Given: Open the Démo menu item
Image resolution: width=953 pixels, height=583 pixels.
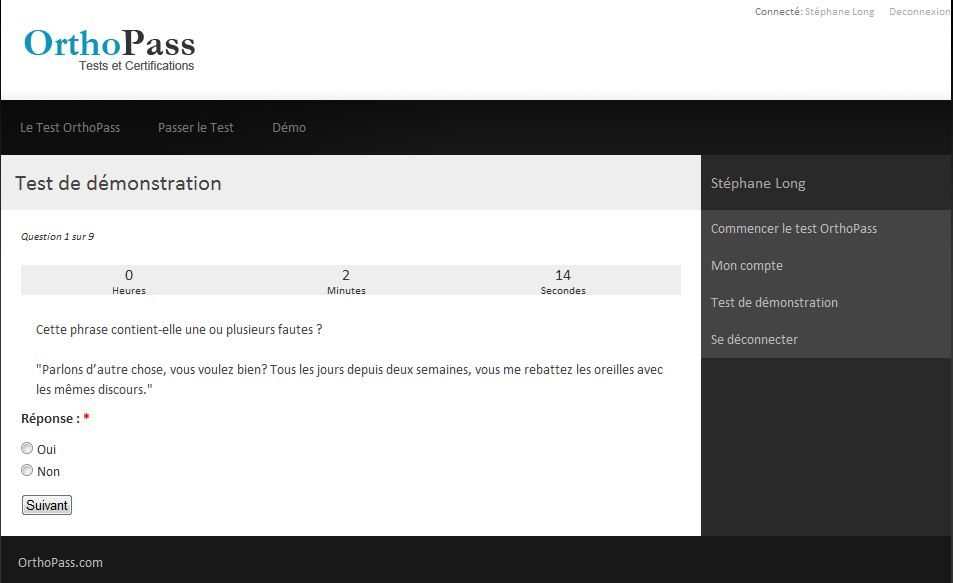Looking at the screenshot, I should pyautogui.click(x=289, y=128).
